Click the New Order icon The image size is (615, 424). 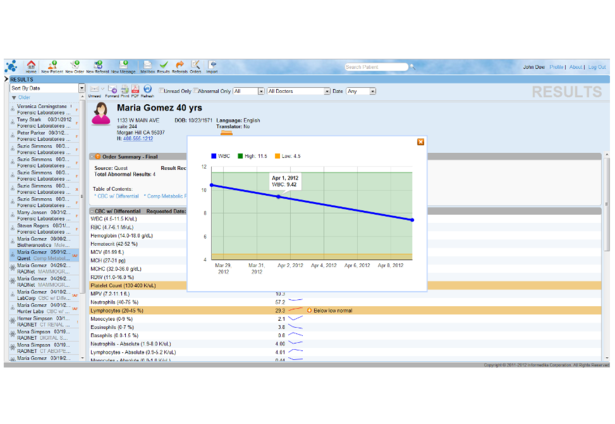pos(75,65)
